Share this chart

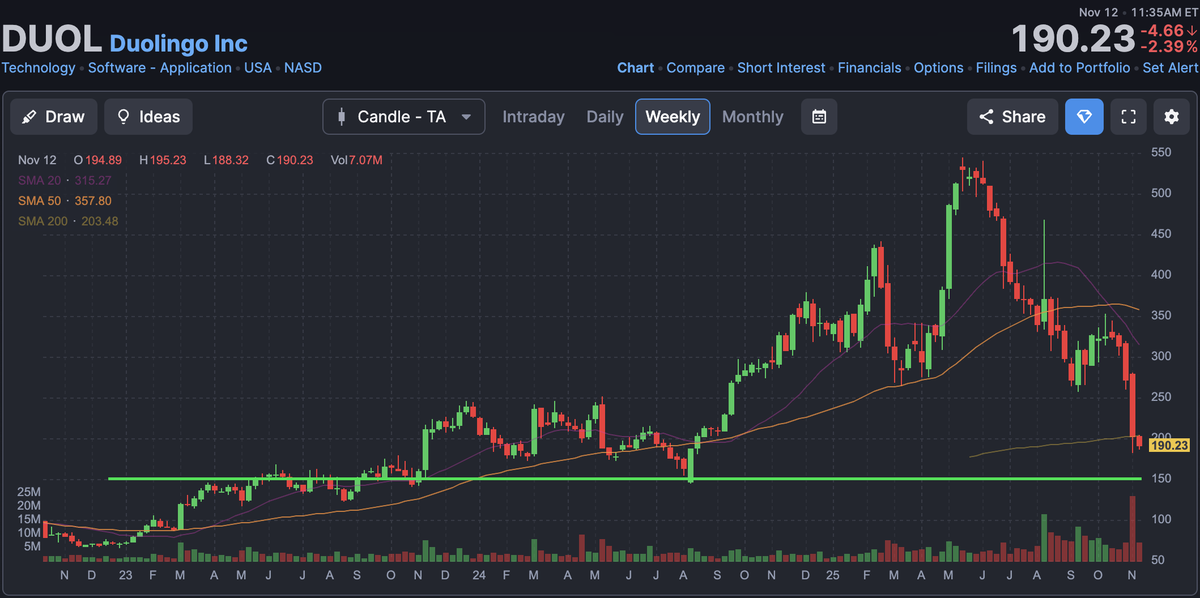click(x=1012, y=117)
